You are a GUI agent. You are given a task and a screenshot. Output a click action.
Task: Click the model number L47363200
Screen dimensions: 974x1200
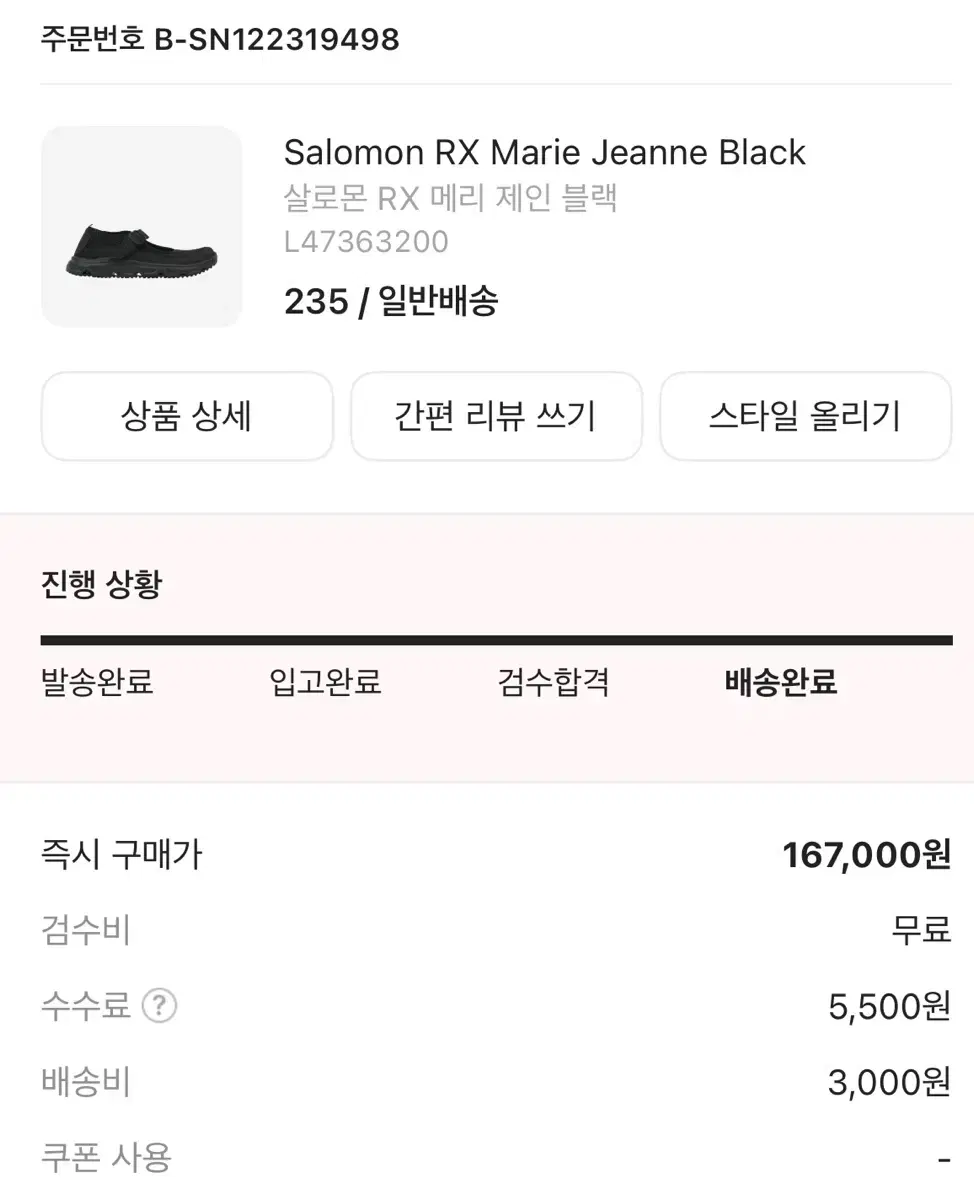[x=366, y=242]
